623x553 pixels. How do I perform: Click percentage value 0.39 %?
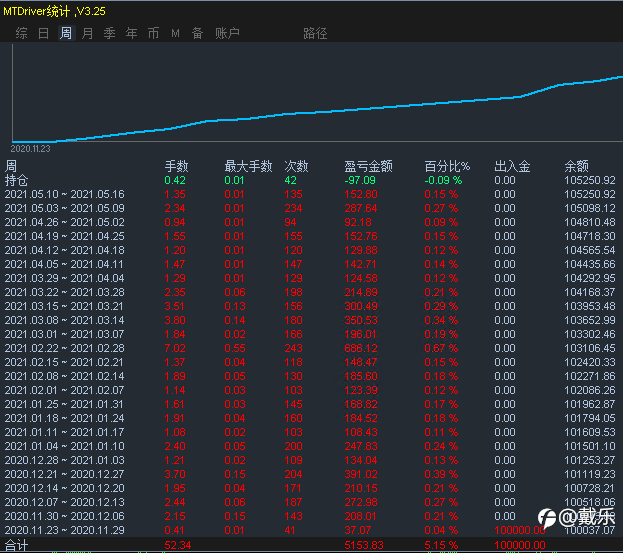[441, 474]
